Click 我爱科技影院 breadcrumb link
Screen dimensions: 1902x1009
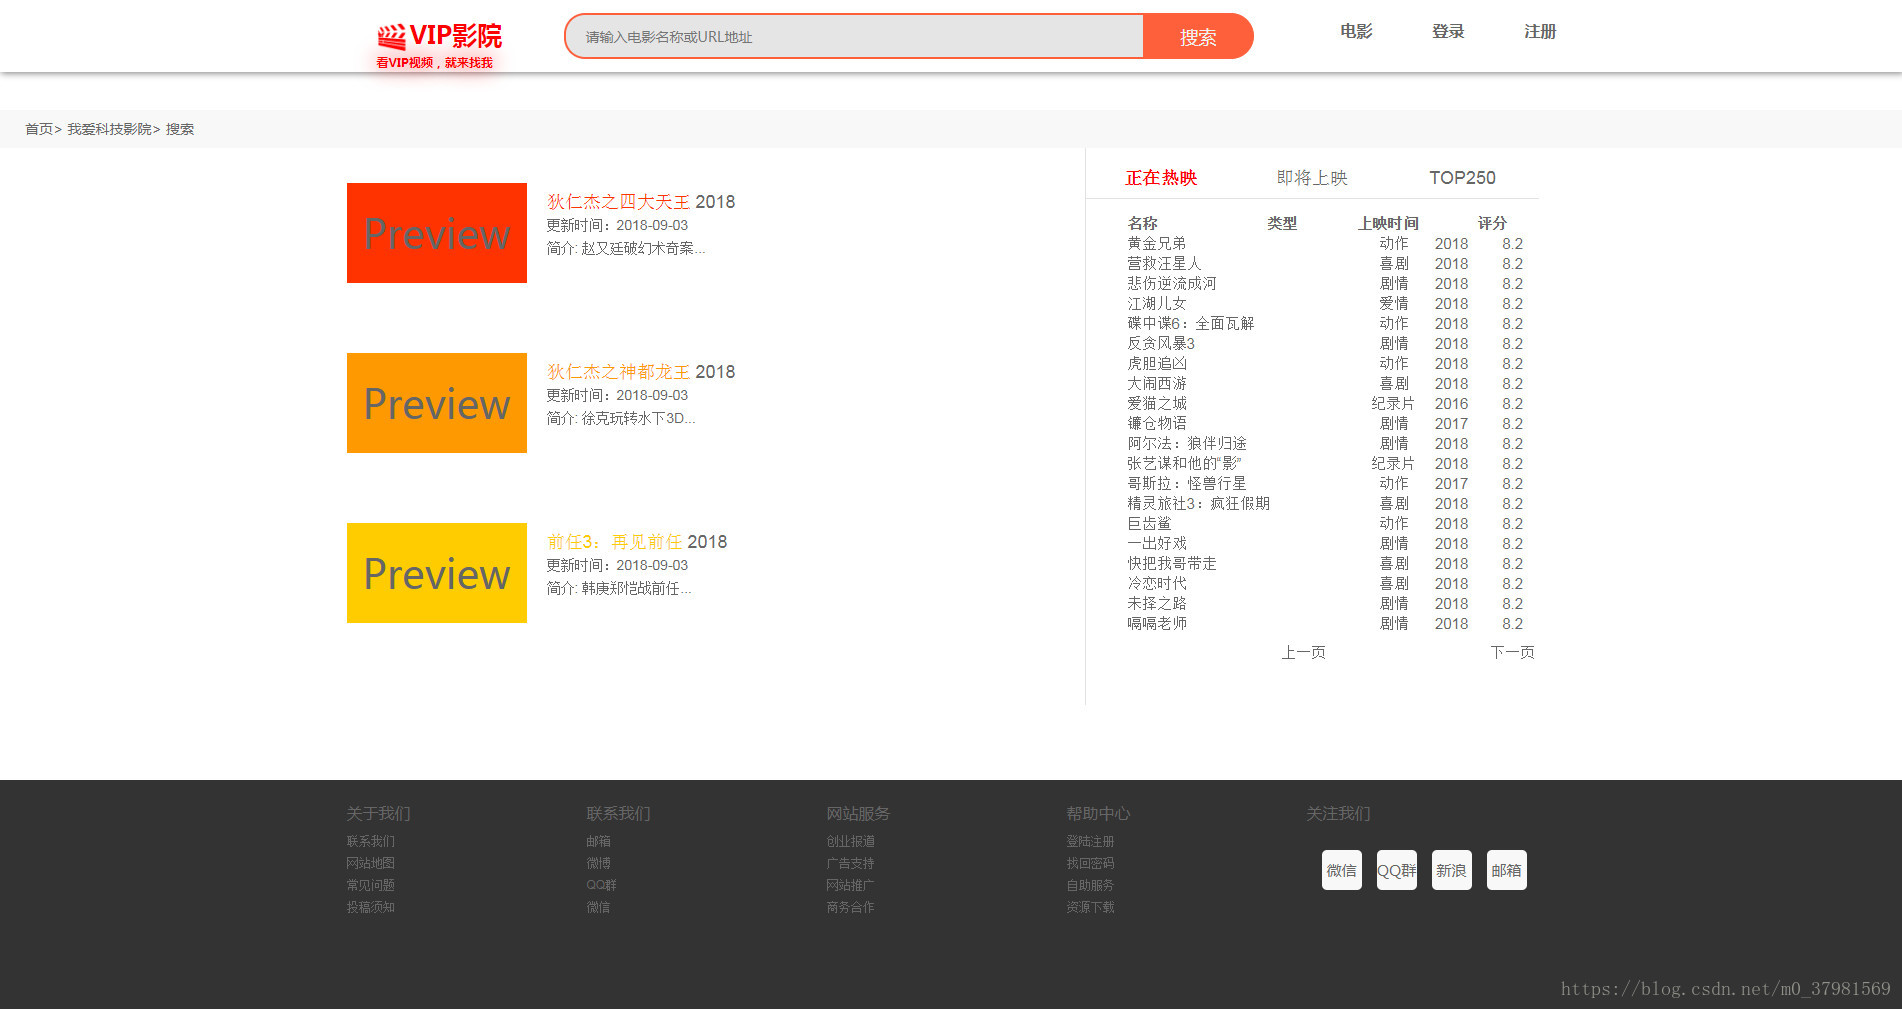tap(109, 129)
